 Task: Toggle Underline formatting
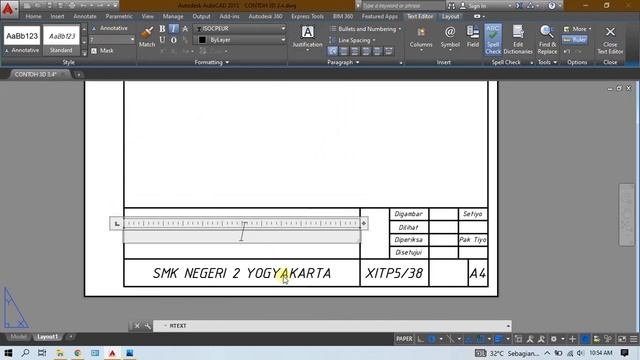coord(162,40)
